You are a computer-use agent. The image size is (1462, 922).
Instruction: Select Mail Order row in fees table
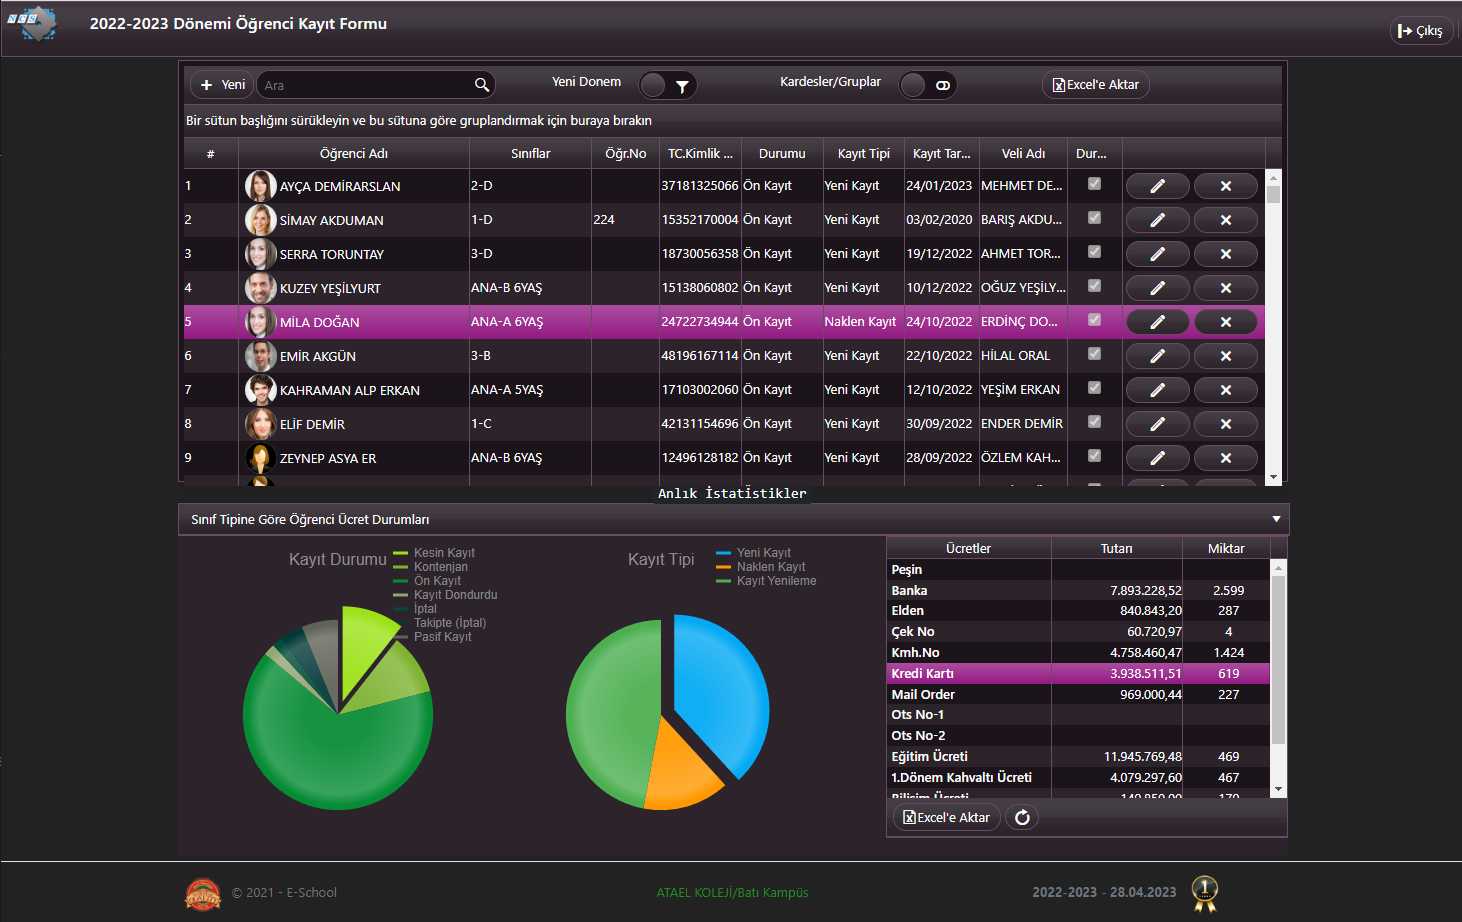[1078, 695]
